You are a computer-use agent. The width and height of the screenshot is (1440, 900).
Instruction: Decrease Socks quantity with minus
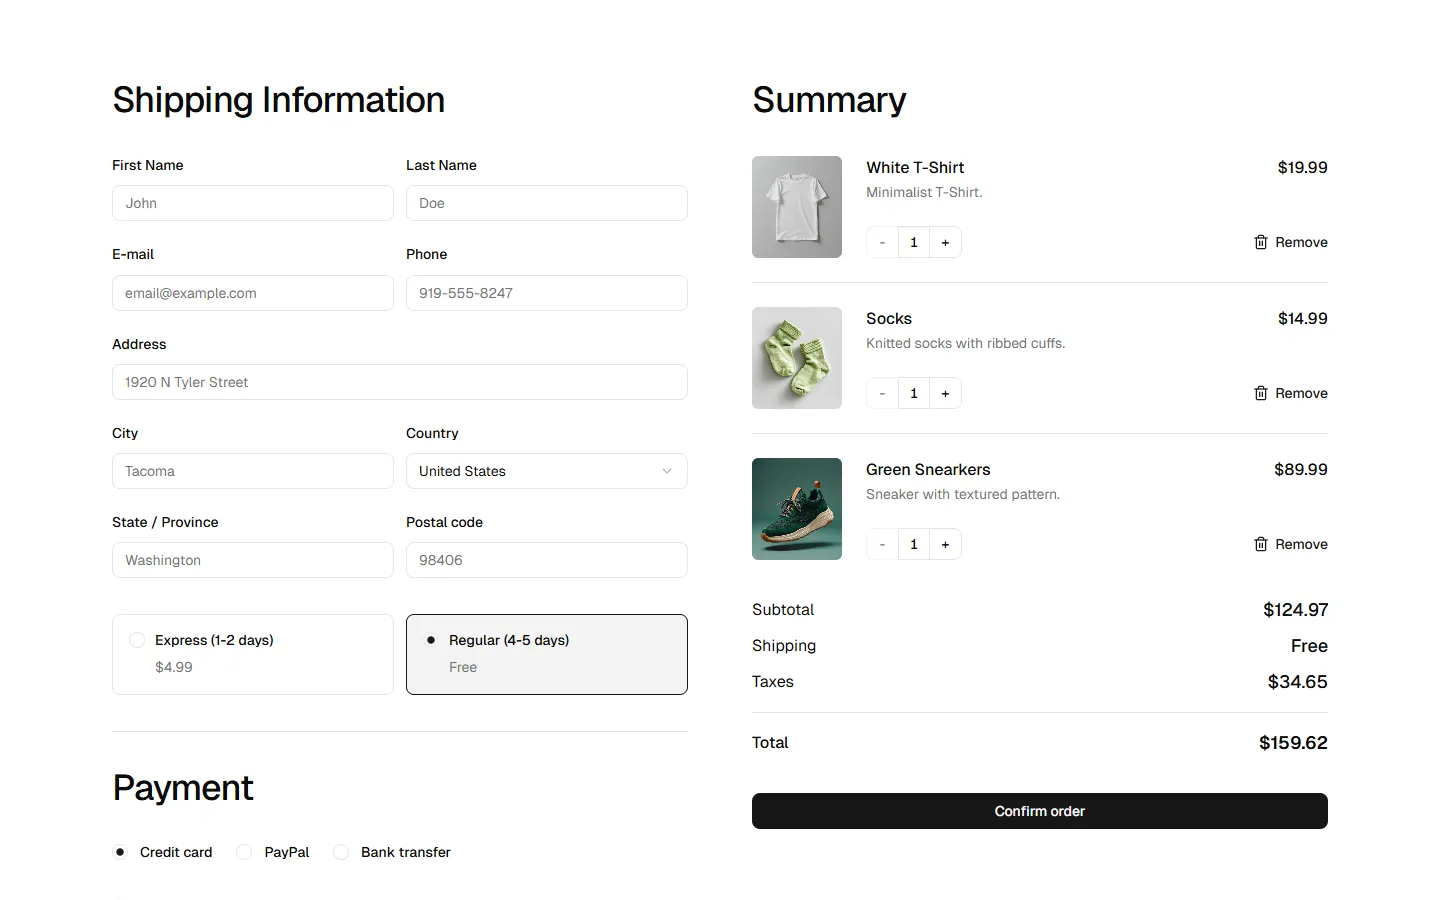click(882, 393)
